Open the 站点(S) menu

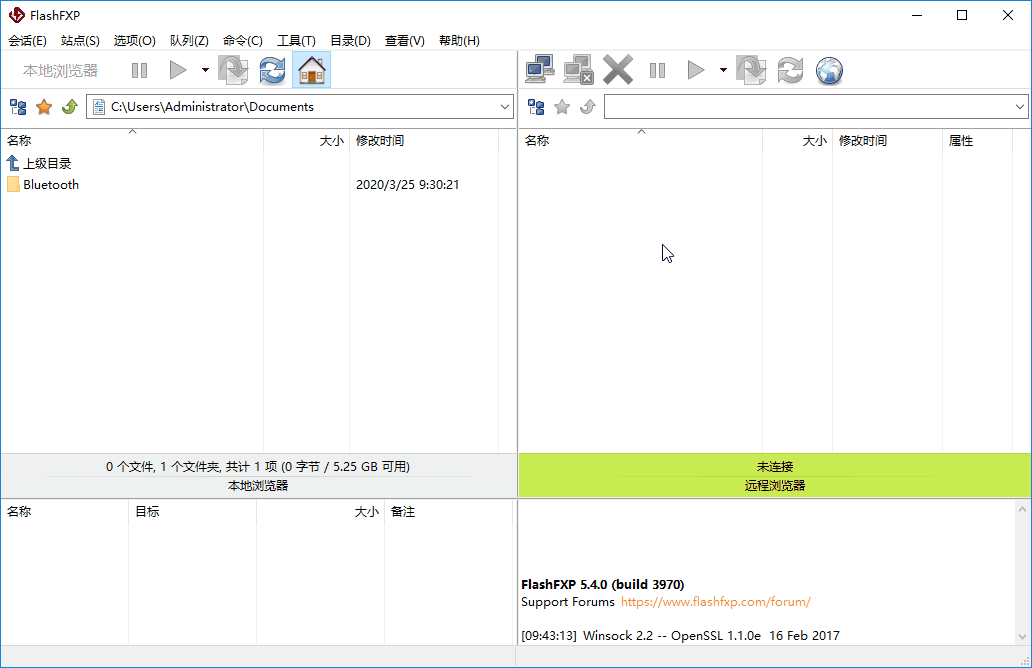(x=80, y=41)
